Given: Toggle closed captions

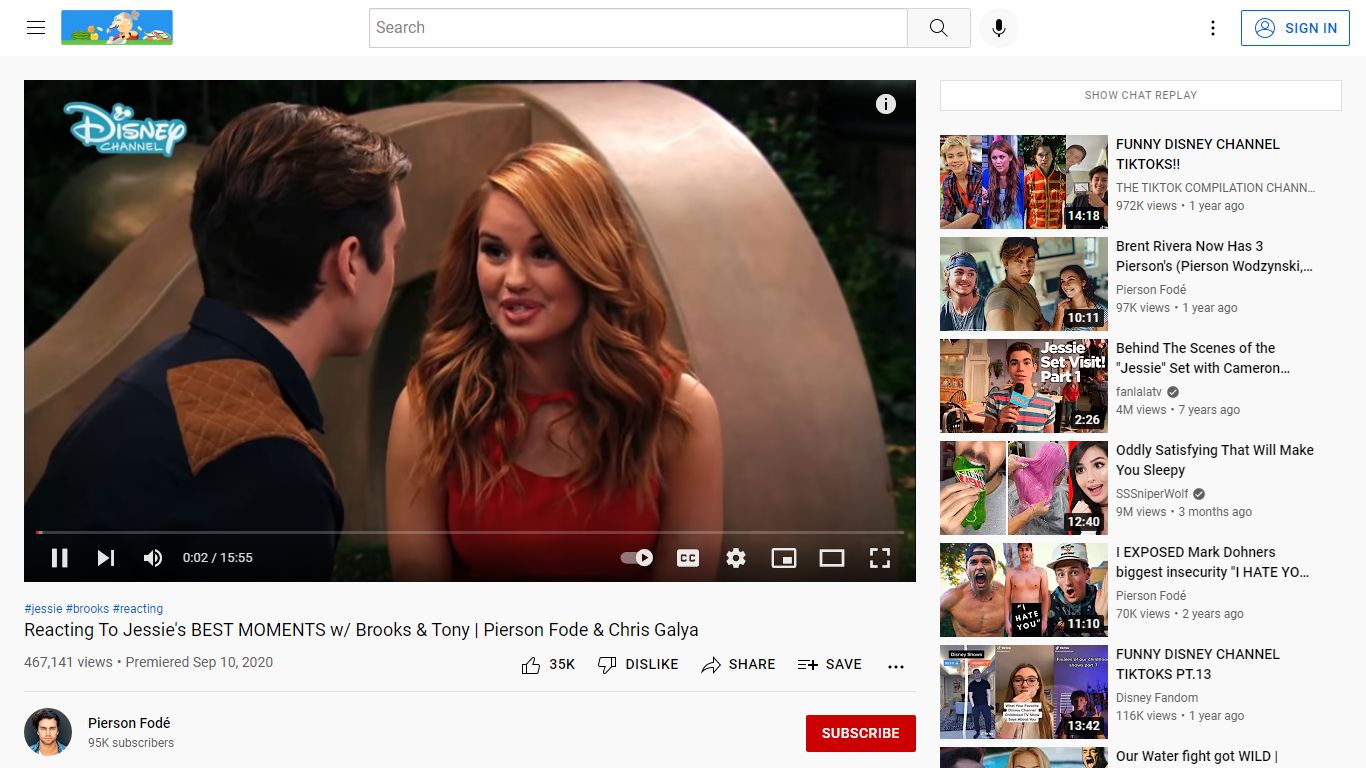Looking at the screenshot, I should pos(688,558).
